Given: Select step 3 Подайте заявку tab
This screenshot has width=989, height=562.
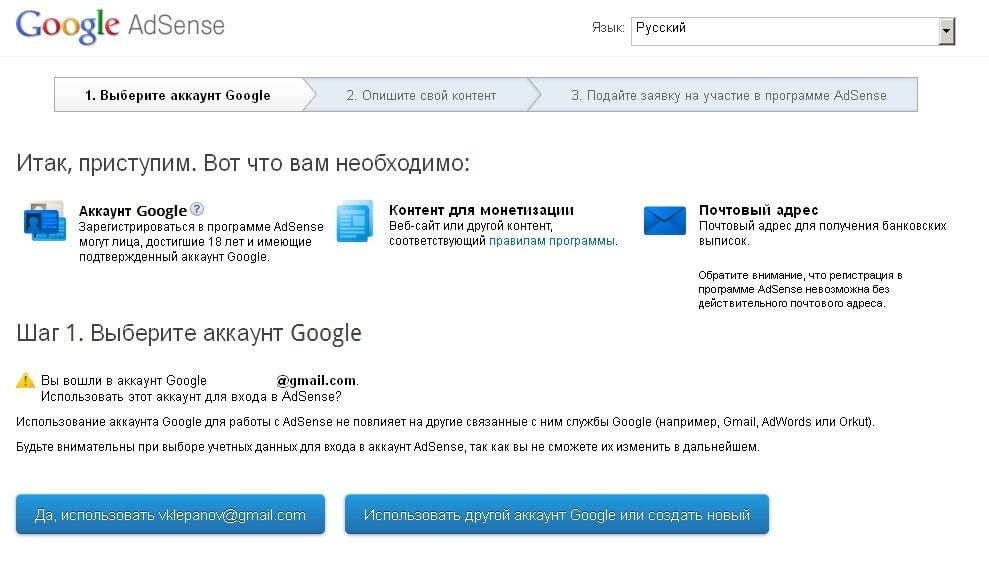Looking at the screenshot, I should pyautogui.click(x=728, y=96).
